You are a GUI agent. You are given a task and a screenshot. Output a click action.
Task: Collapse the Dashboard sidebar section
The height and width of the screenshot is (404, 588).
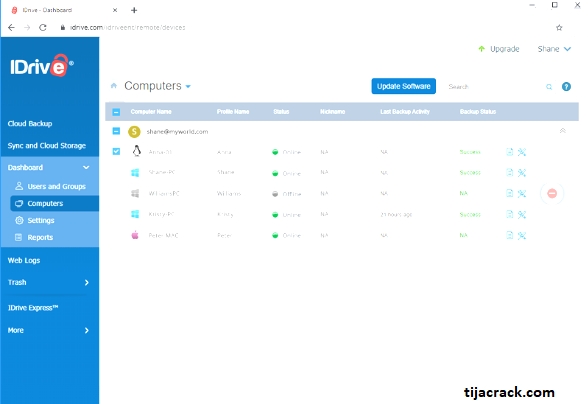tap(86, 167)
